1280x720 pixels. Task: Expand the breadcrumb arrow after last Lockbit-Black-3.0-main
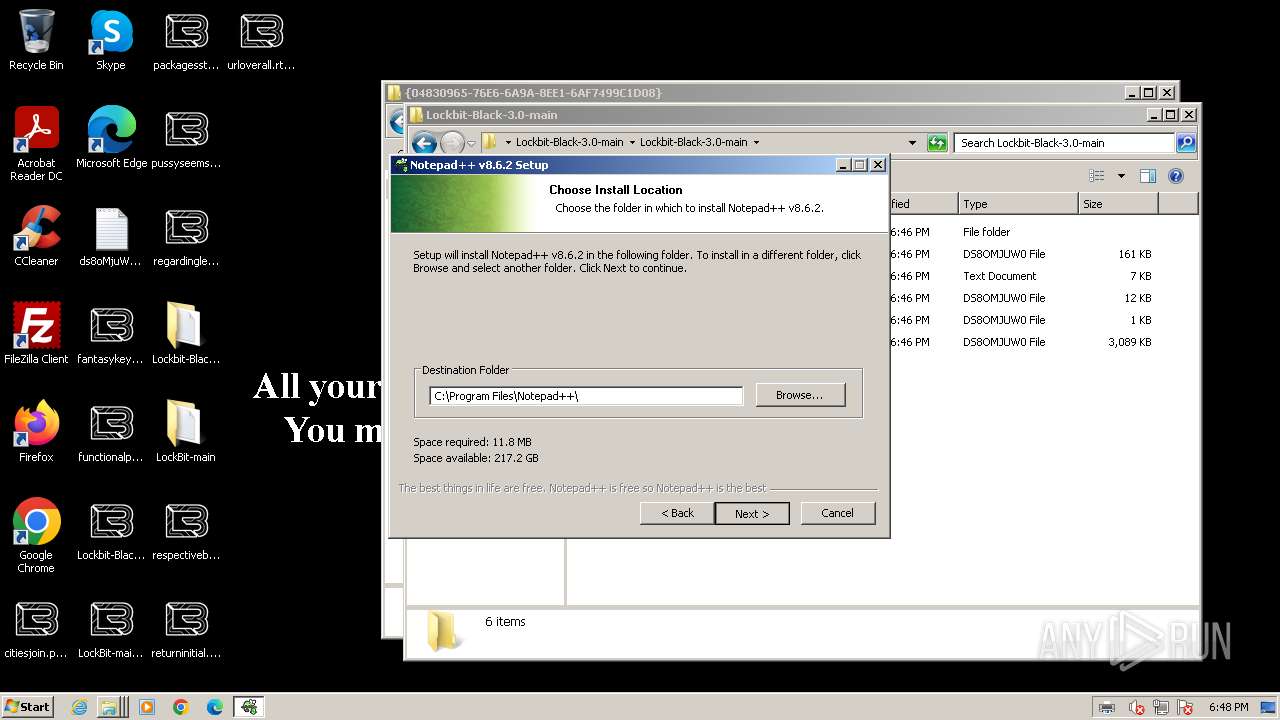[756, 143]
